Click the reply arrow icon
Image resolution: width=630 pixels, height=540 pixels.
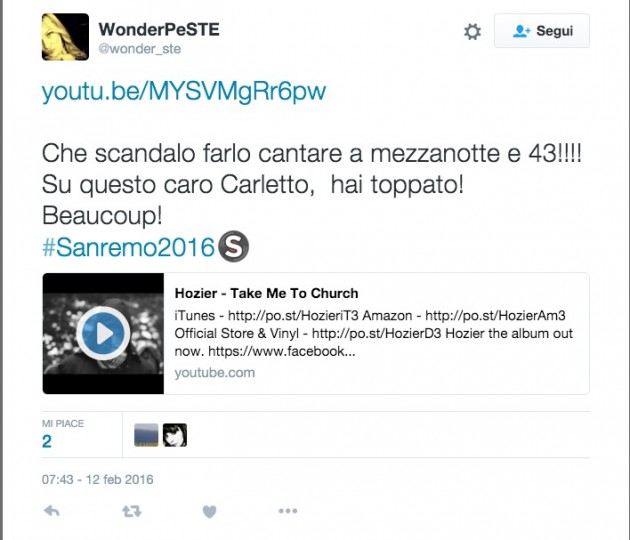click(51, 511)
